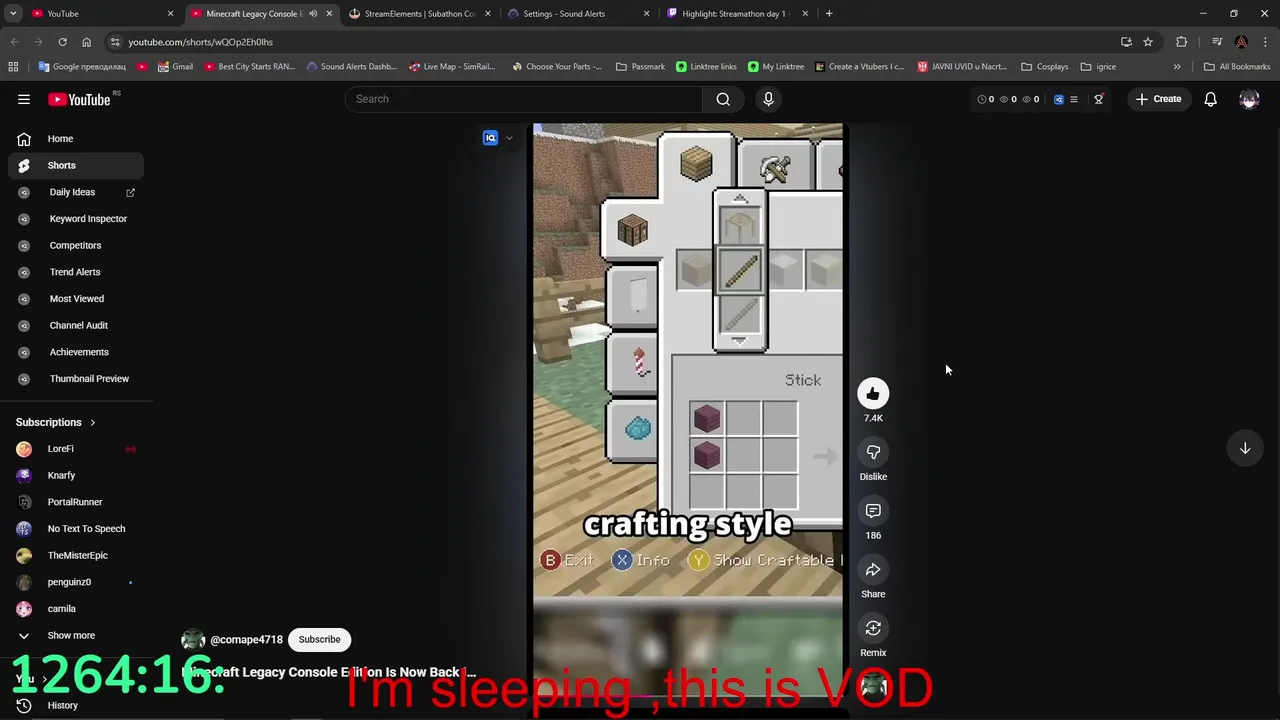Start voice search with the microphone
Viewport: 1280px width, 720px height.
(768, 99)
